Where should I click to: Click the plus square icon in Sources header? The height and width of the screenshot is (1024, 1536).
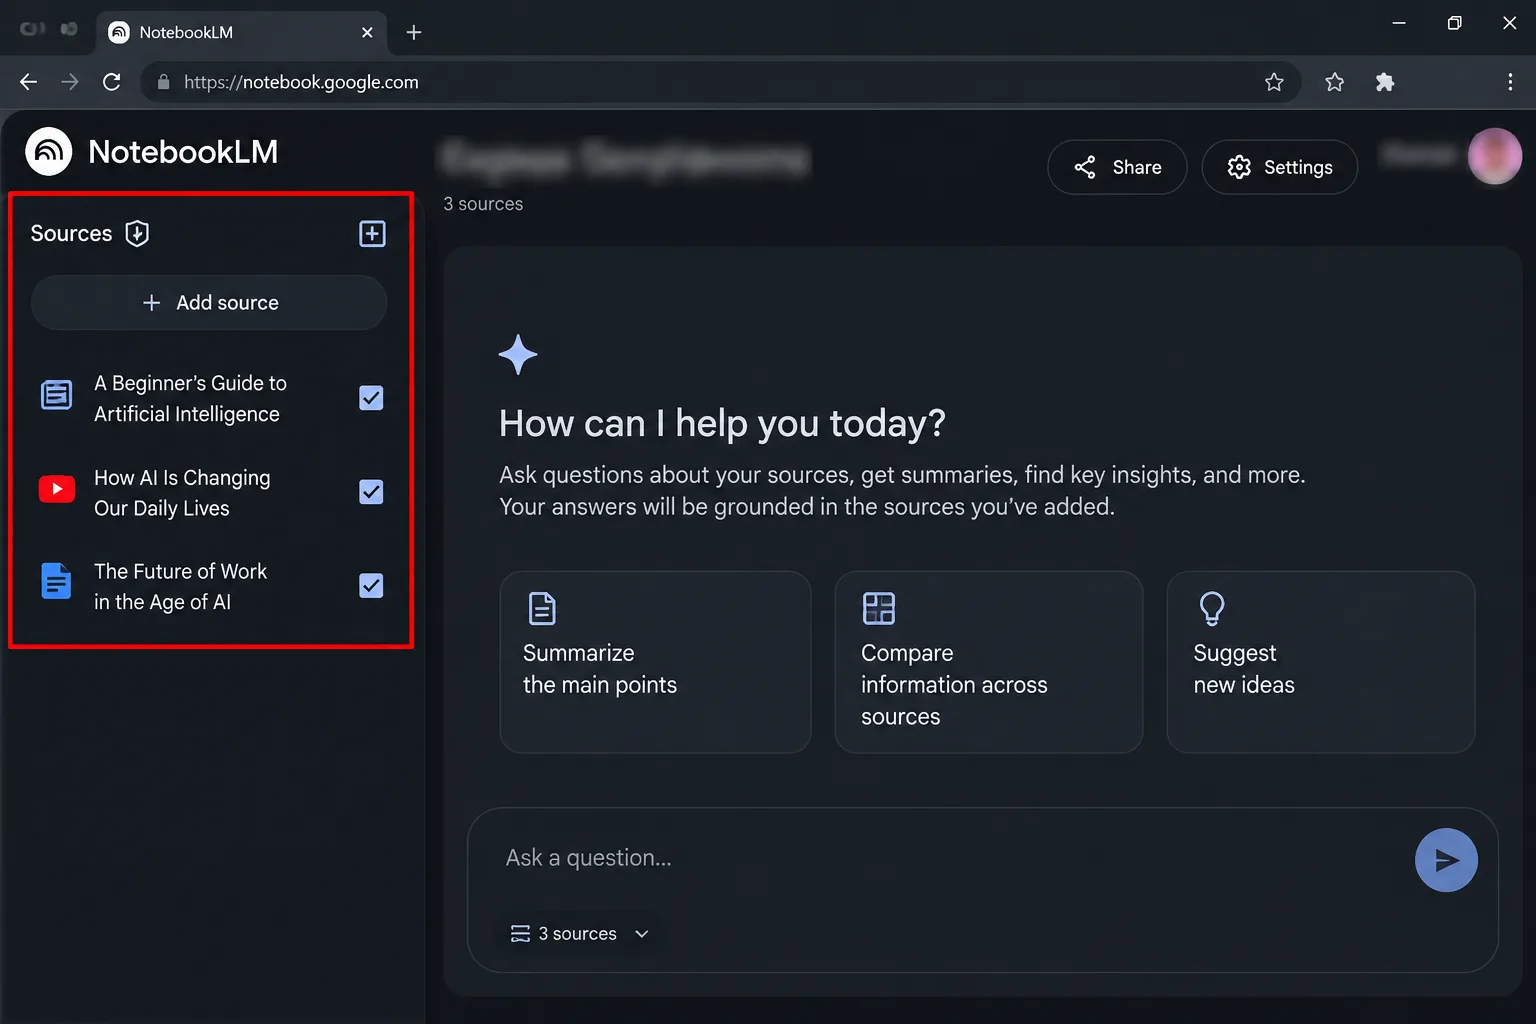click(x=372, y=233)
